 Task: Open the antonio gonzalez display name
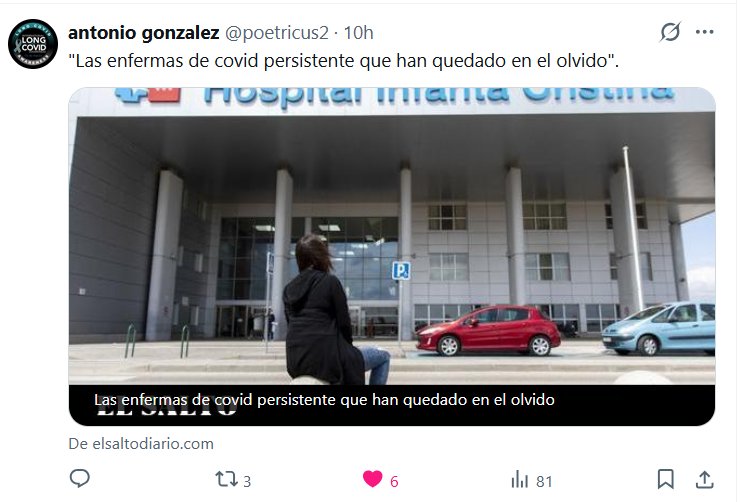point(143,33)
